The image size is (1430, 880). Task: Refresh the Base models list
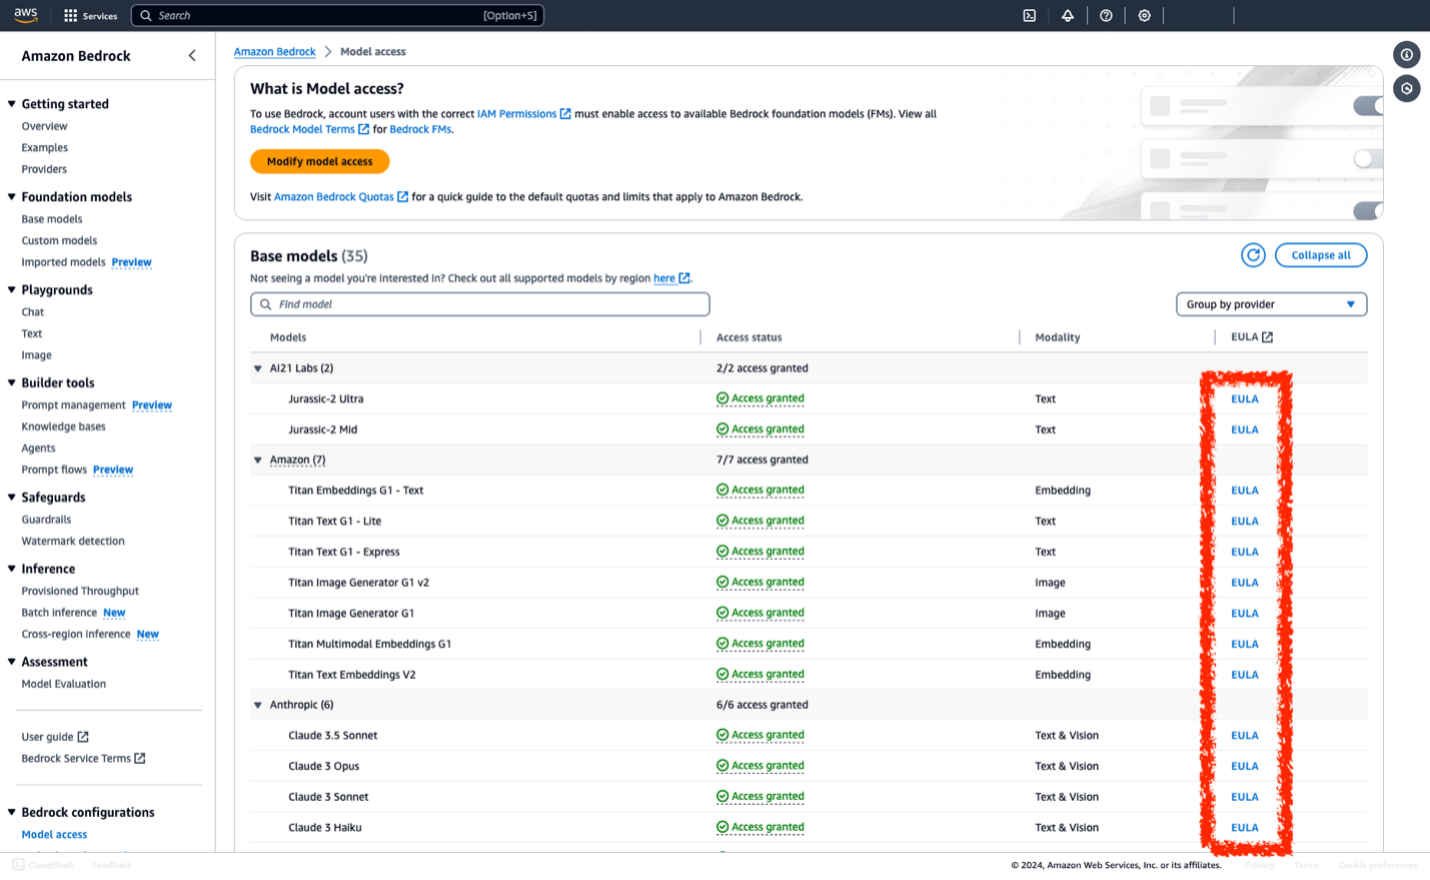pos(1253,255)
